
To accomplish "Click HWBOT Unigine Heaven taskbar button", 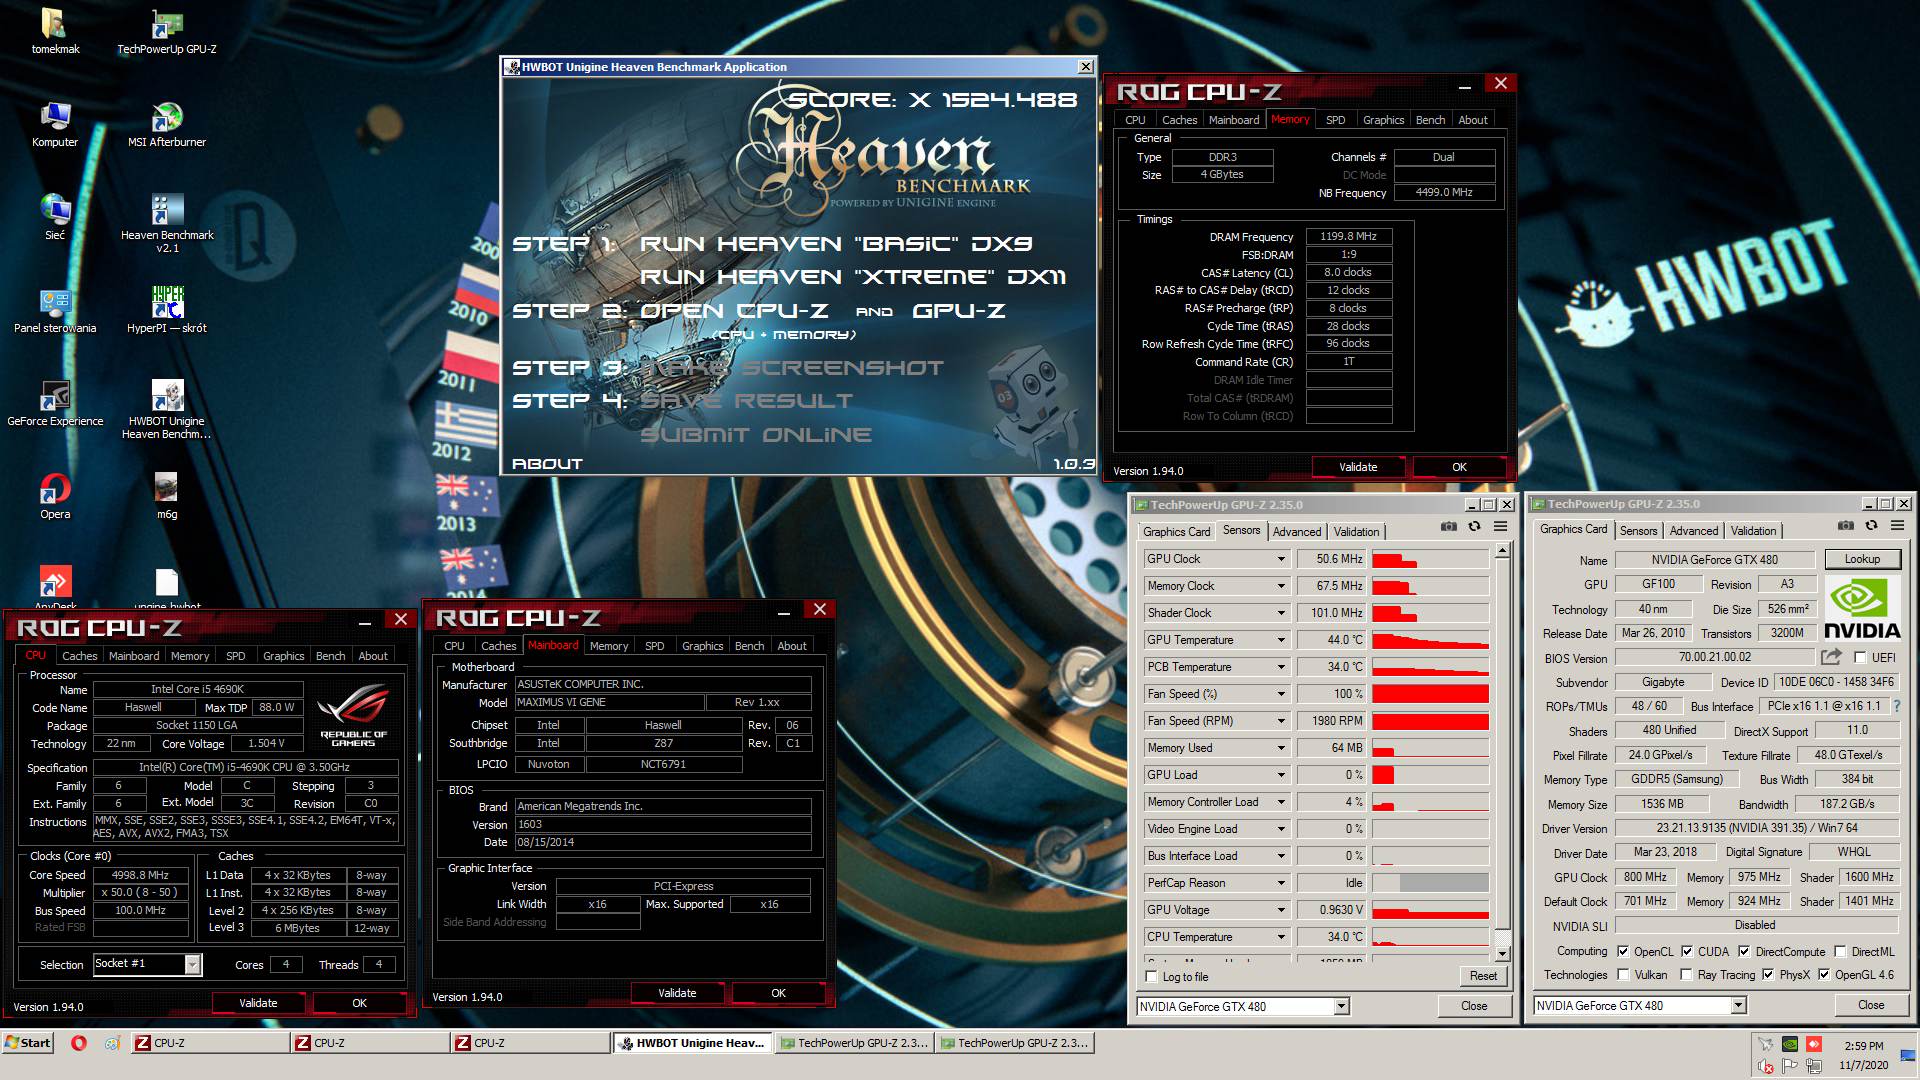I will click(x=692, y=1043).
